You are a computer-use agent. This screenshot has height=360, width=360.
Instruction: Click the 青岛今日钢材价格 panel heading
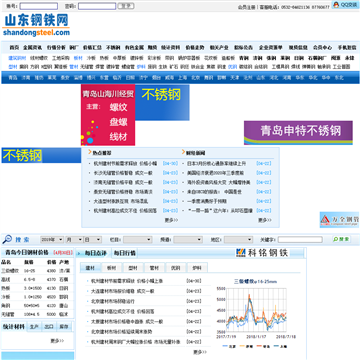pyautogui.click(x=27, y=252)
